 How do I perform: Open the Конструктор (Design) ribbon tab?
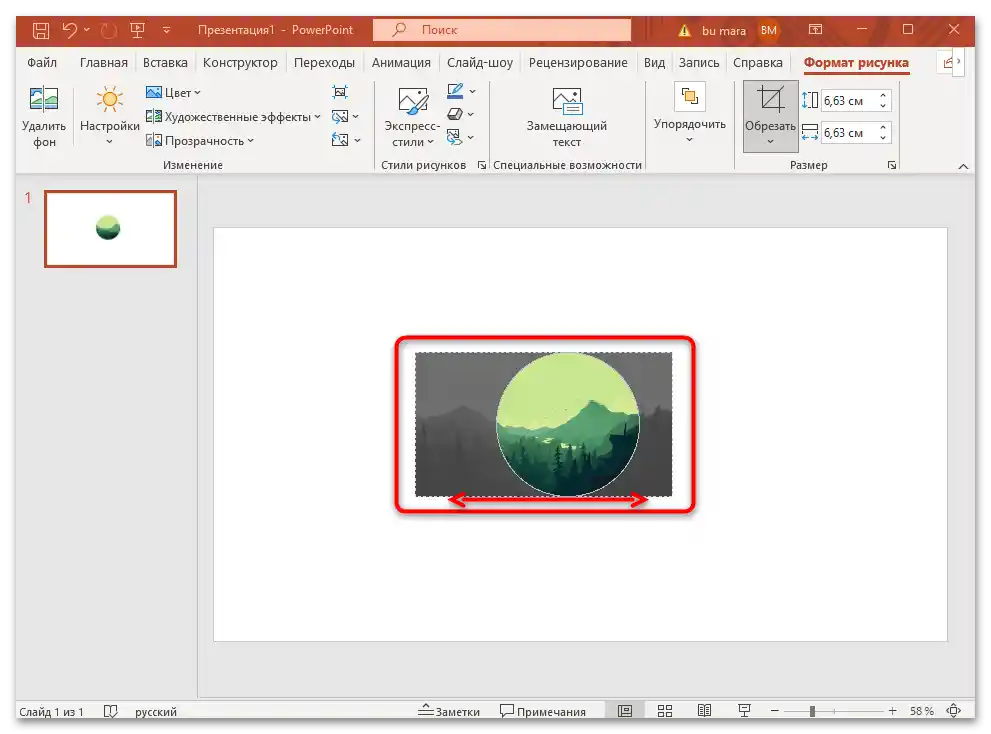coord(240,62)
